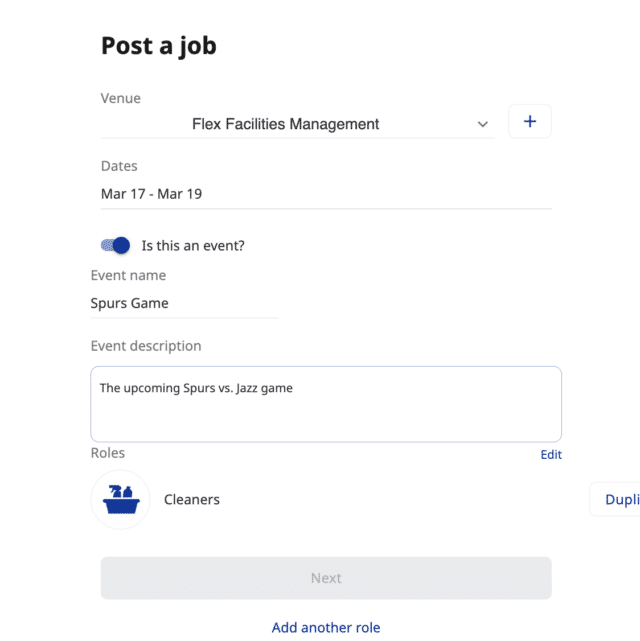The height and width of the screenshot is (641, 640).
Task: Click the 'Post a job' heading
Action: [159, 45]
